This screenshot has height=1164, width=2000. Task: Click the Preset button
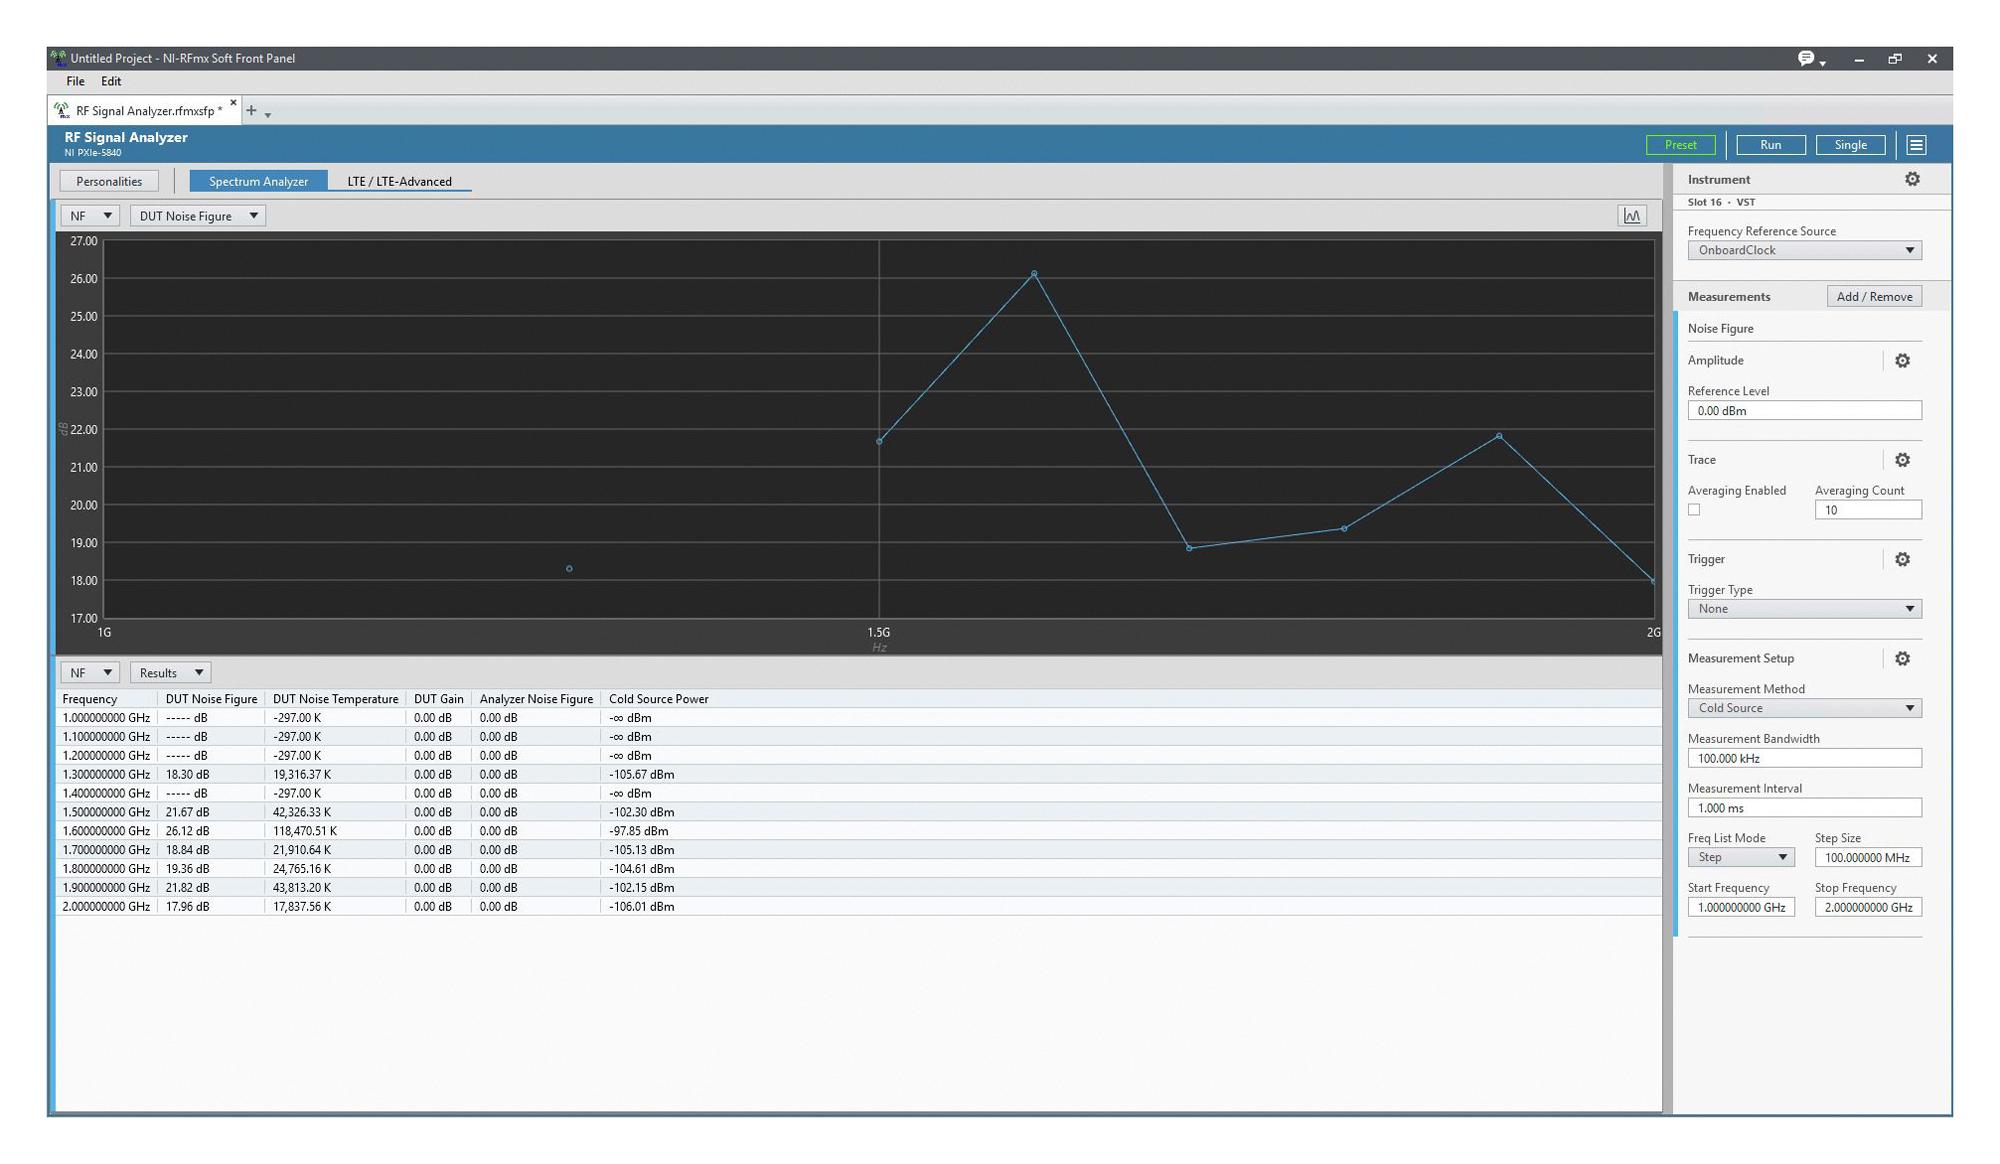pos(1680,144)
